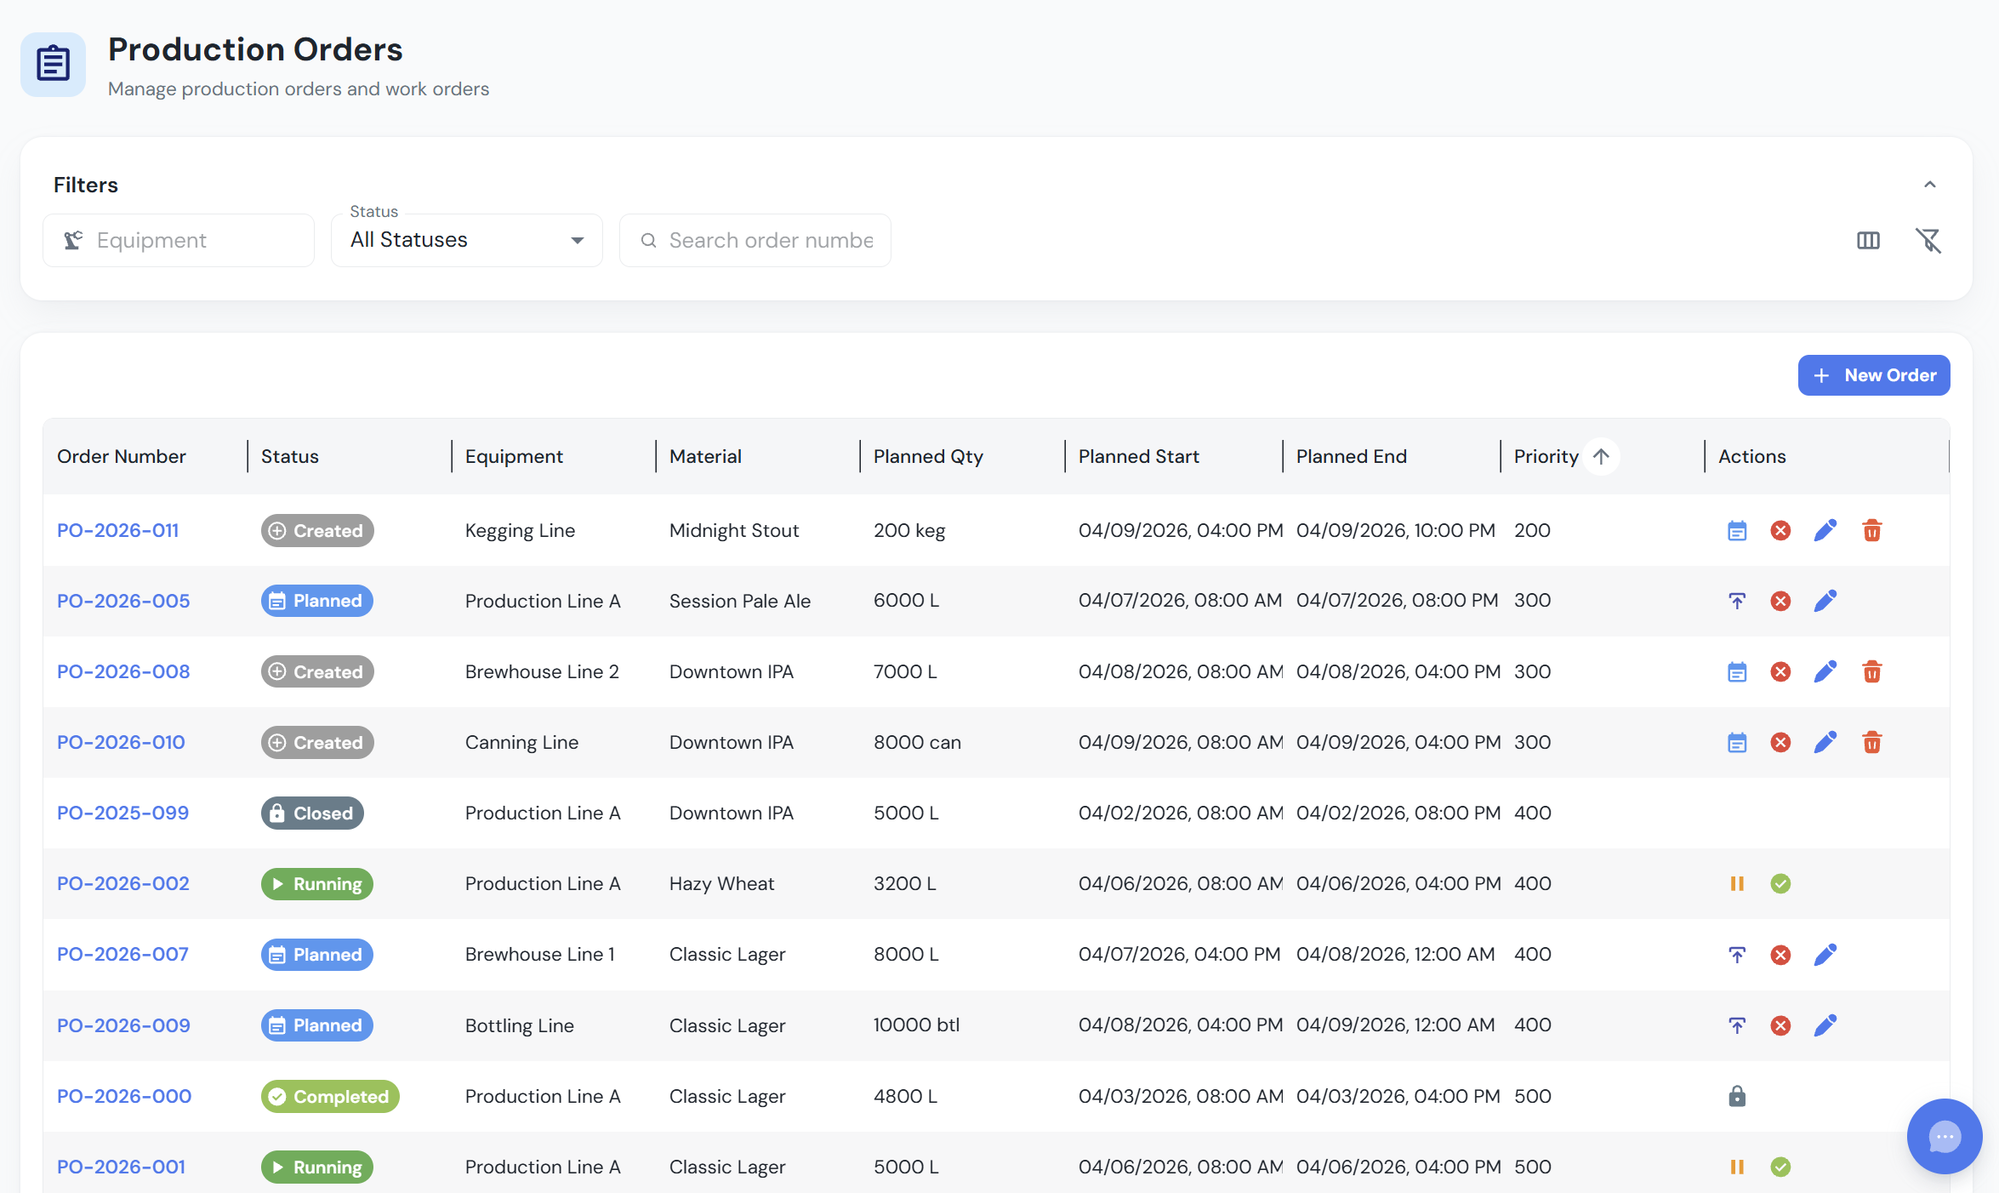Cancel order PO-2026-007 with red X
The height and width of the screenshot is (1193, 1999).
pos(1780,955)
